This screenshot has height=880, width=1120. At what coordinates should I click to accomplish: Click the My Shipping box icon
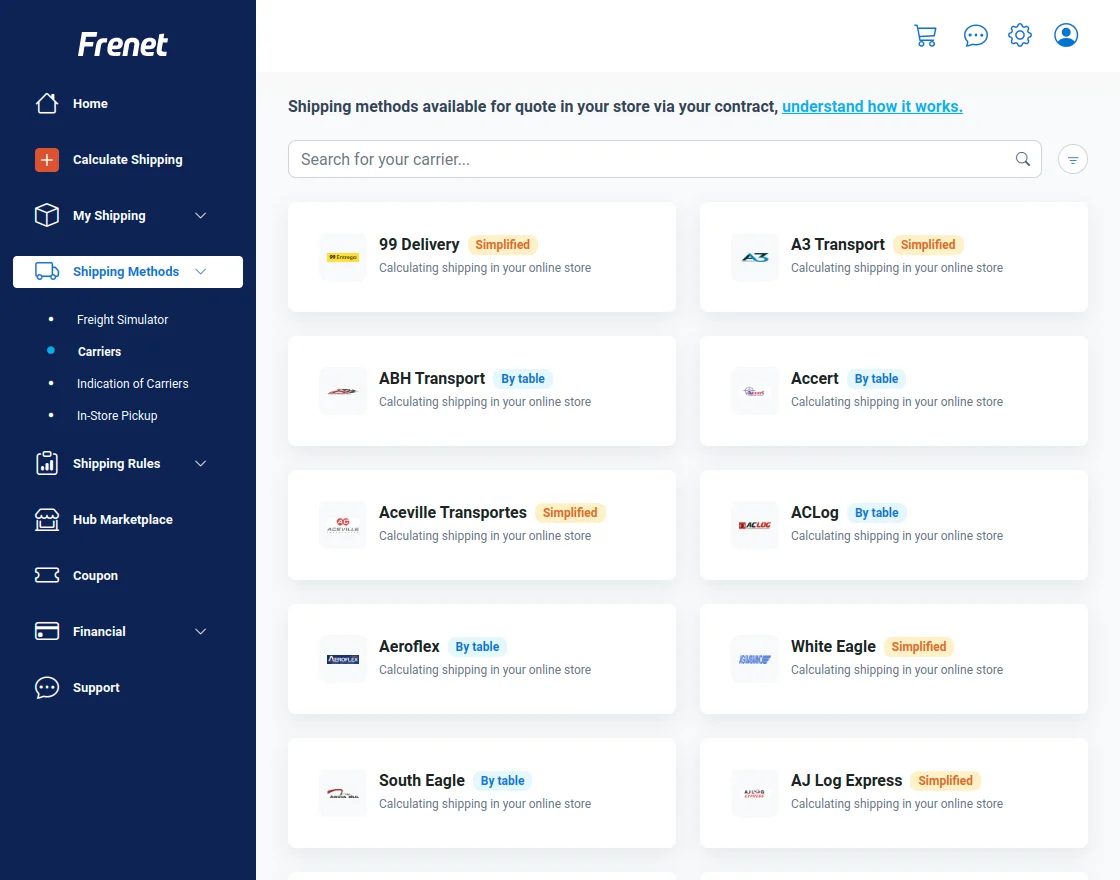(x=47, y=215)
